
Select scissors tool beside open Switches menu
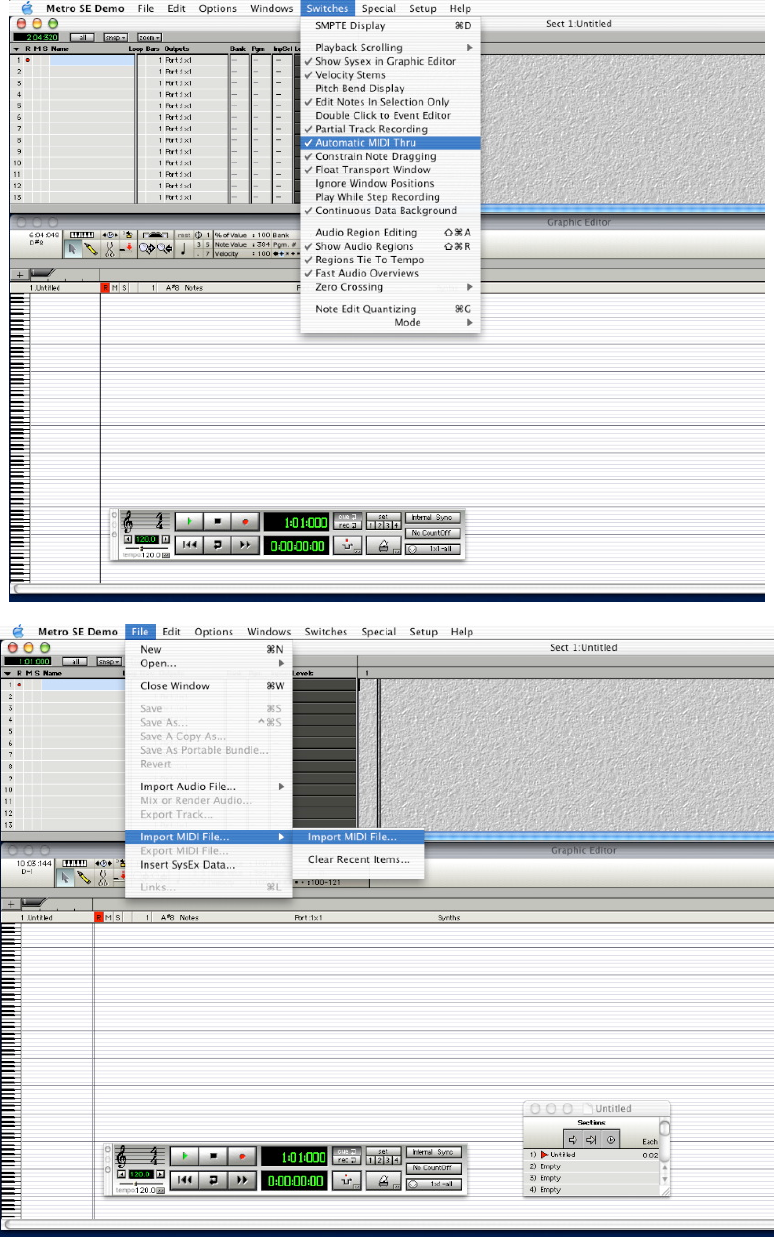pyautogui.click(x=110, y=249)
